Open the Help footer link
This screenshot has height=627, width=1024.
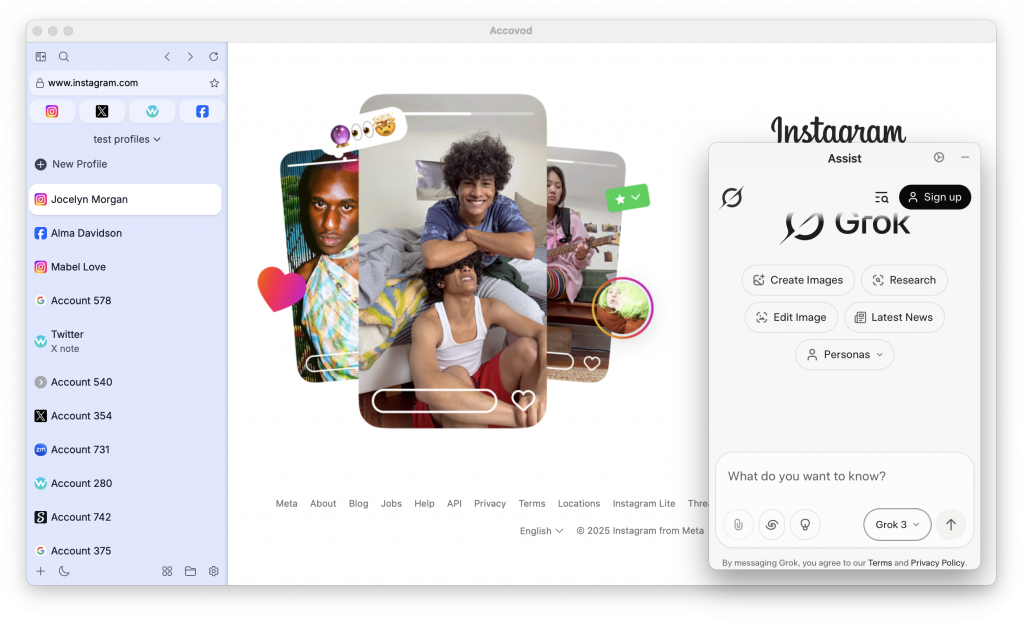click(424, 504)
